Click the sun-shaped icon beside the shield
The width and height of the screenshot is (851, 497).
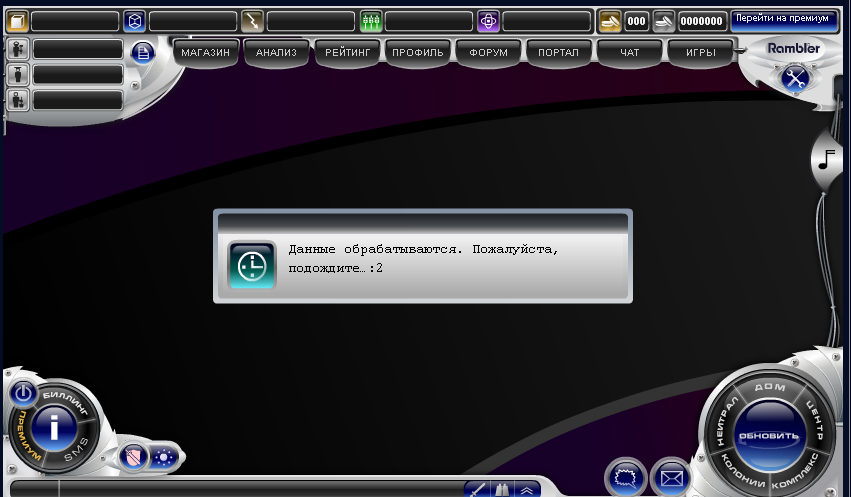[x=163, y=457]
